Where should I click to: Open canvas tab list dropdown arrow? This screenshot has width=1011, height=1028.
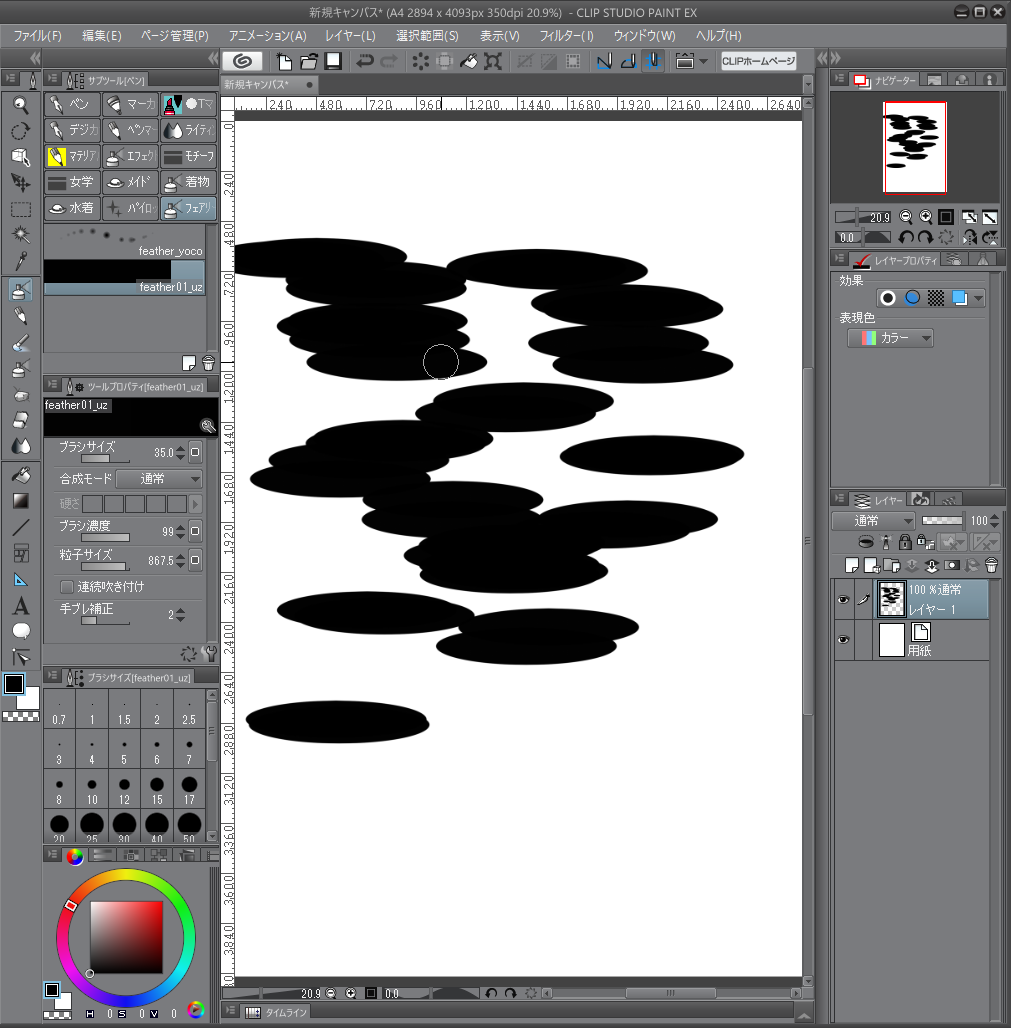click(808, 84)
